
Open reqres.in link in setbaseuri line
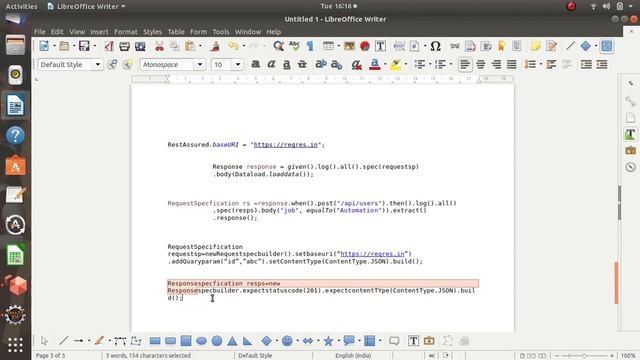coord(372,254)
